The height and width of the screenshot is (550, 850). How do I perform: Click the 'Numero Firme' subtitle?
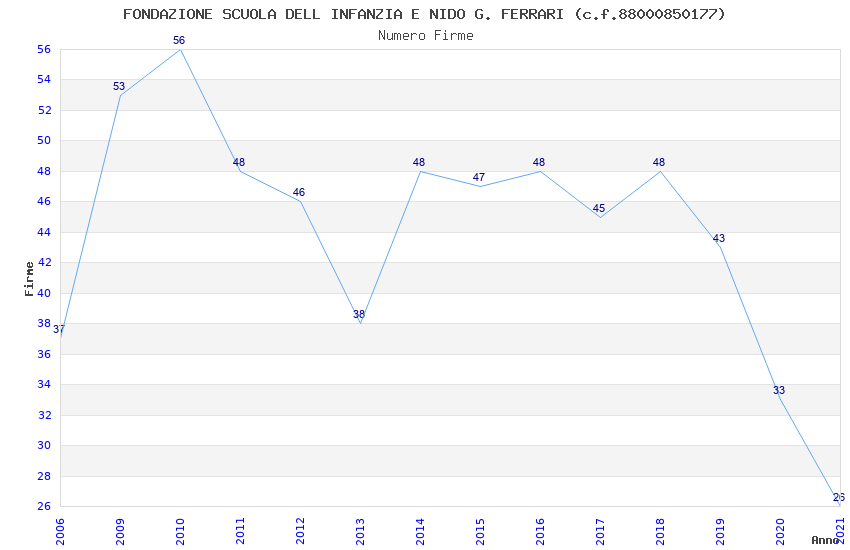pos(426,36)
